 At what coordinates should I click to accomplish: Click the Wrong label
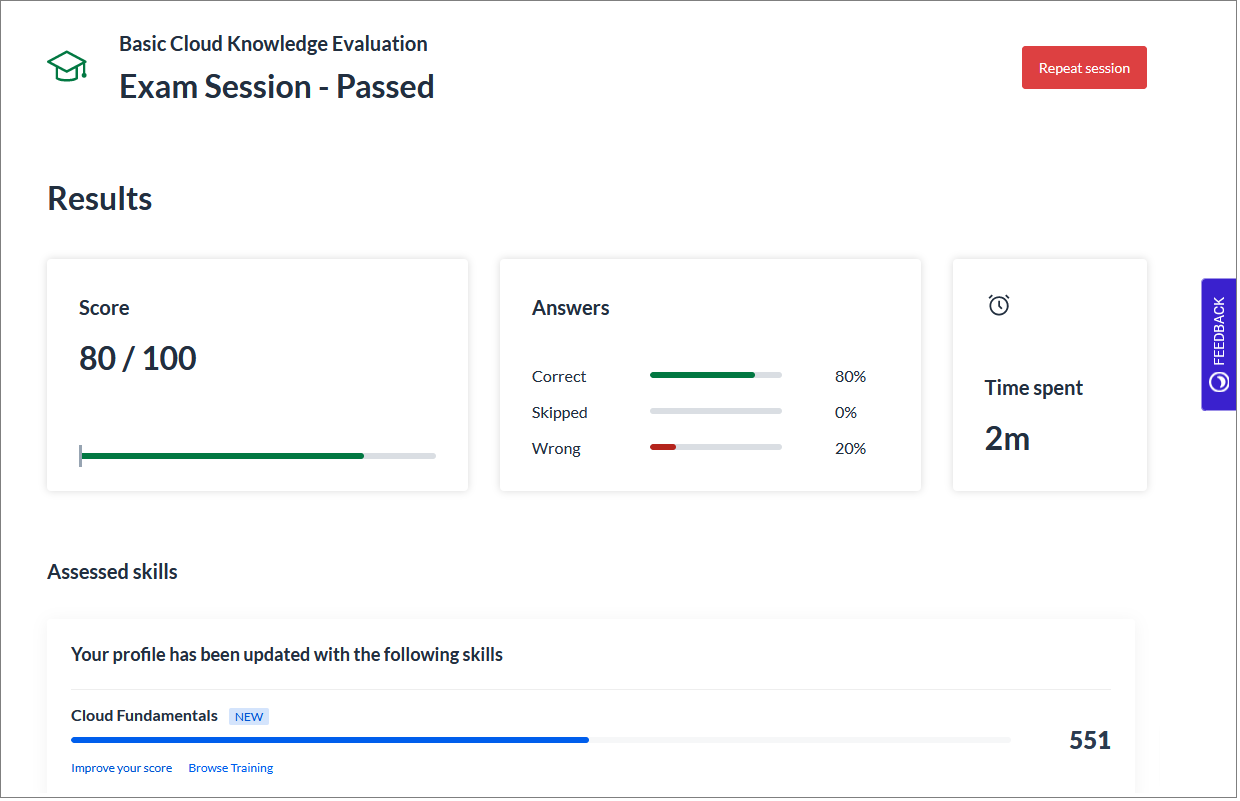pos(556,448)
